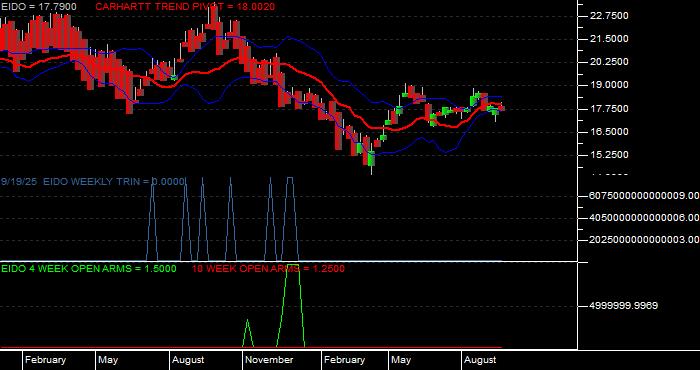Click the lowest green candlestick at chart bottom

[371, 159]
